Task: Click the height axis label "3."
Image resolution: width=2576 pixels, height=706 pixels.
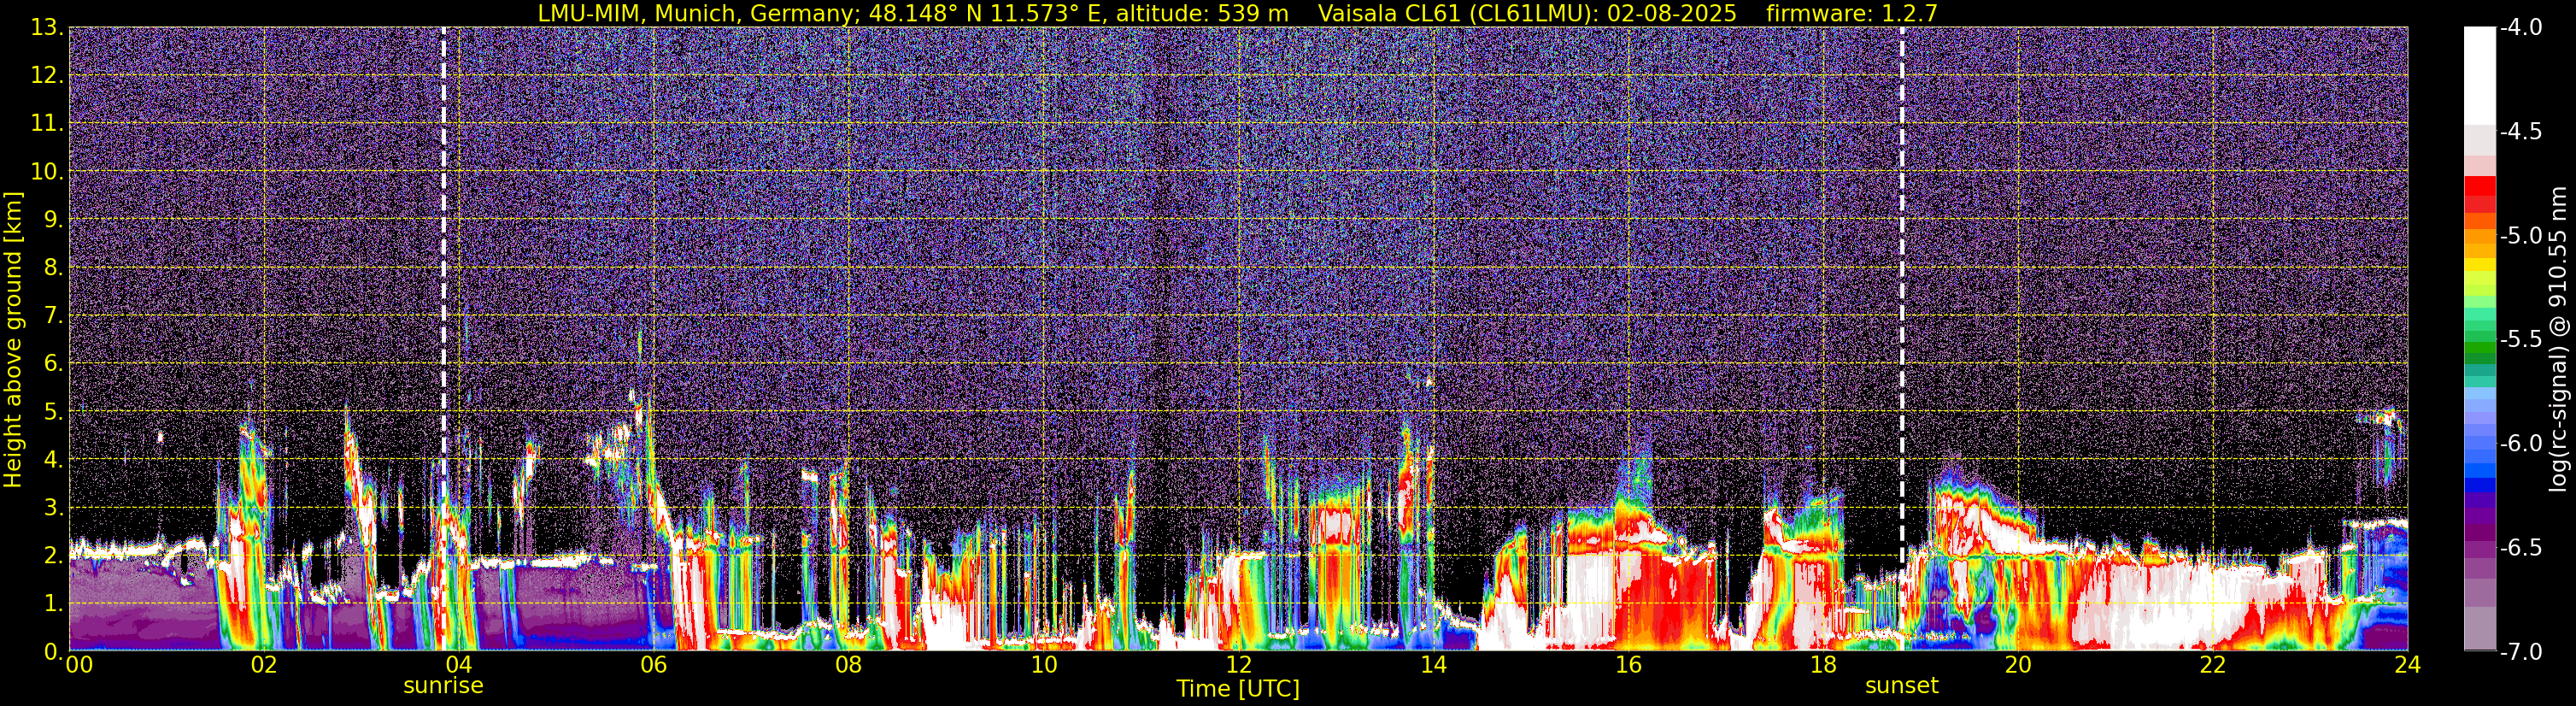Action: pyautogui.click(x=54, y=508)
